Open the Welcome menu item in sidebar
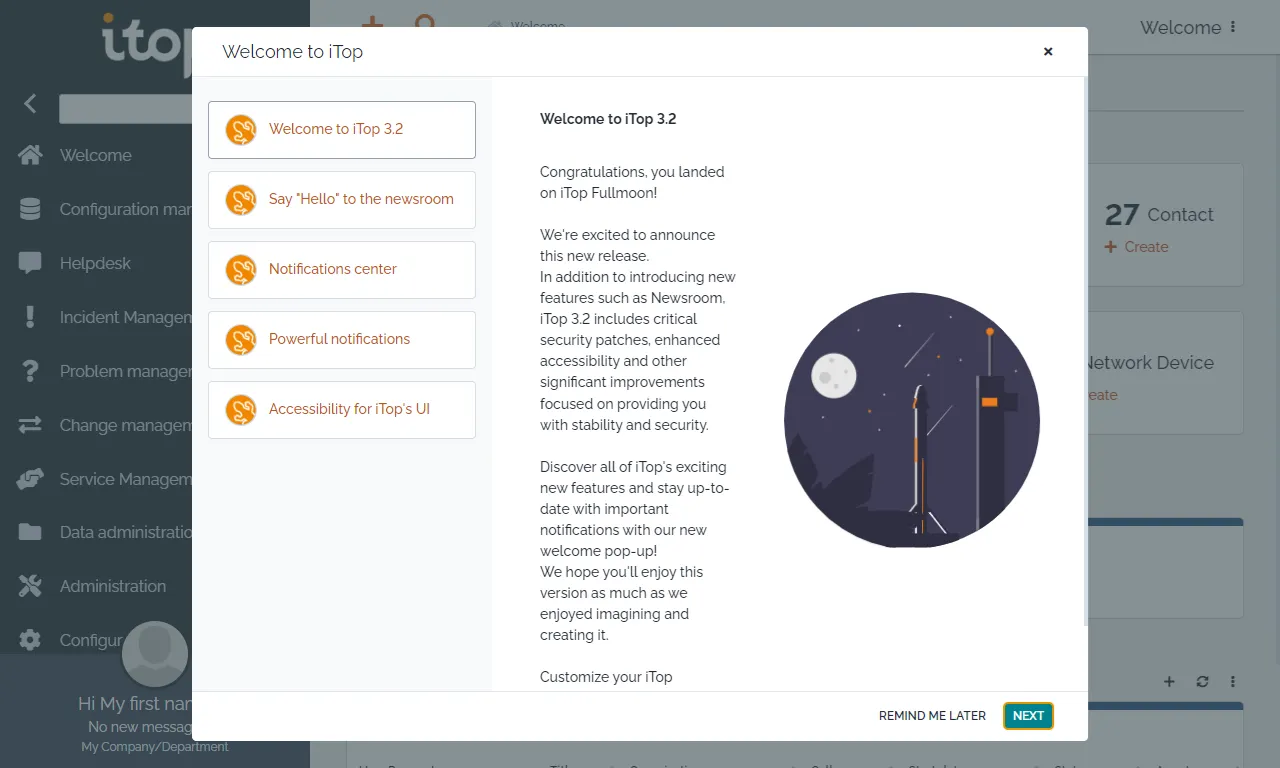 pyautogui.click(x=95, y=155)
